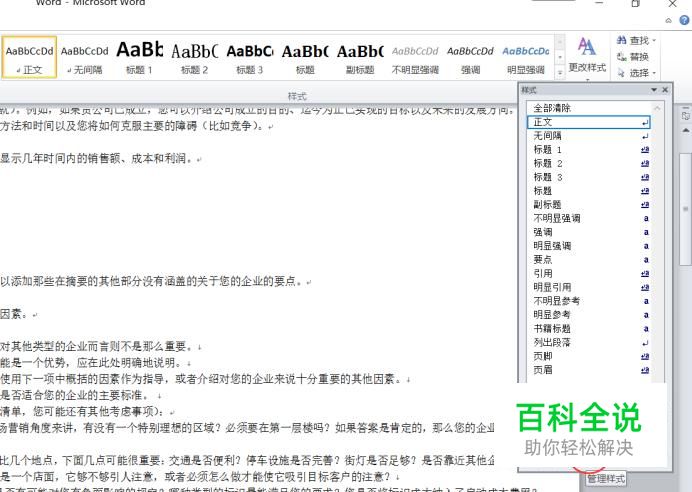Select 无间隔 in the styles pane list
The image size is (692, 492).
[589, 136]
